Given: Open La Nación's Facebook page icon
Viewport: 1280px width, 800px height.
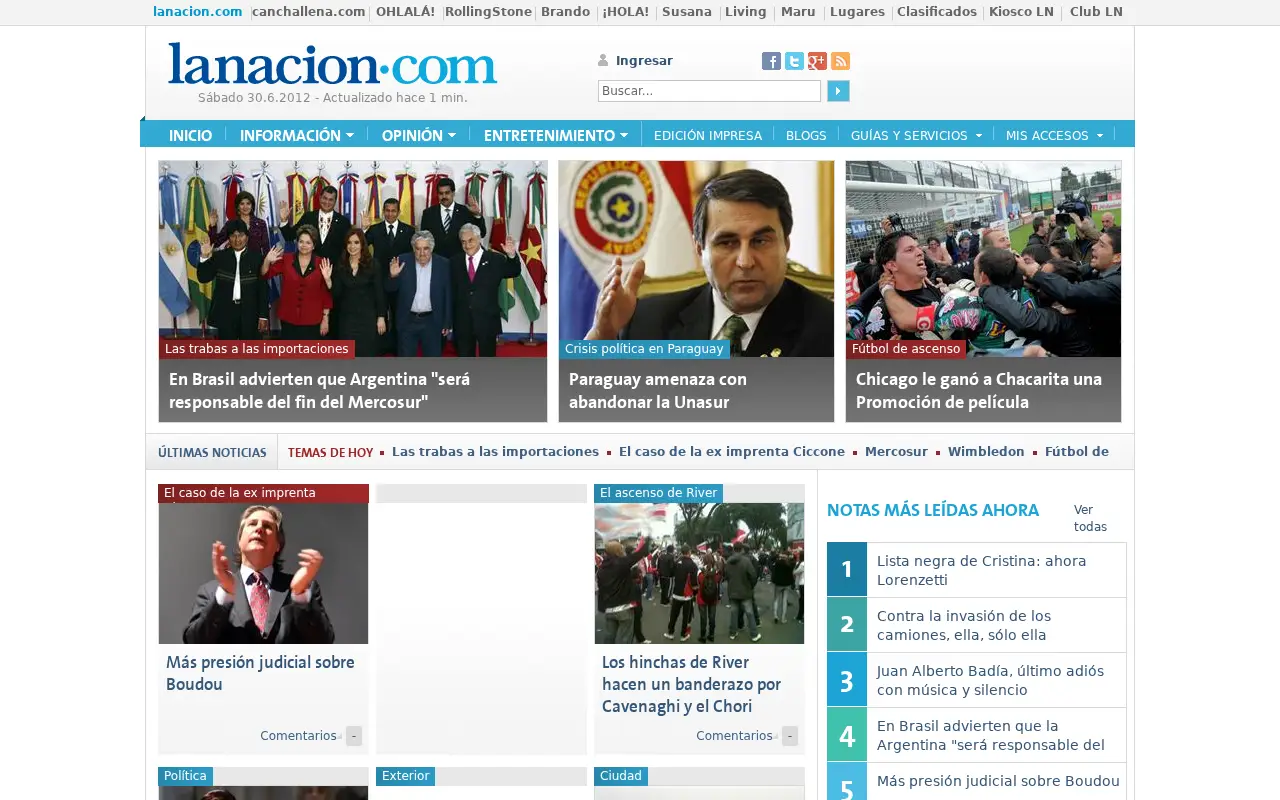Looking at the screenshot, I should point(771,61).
